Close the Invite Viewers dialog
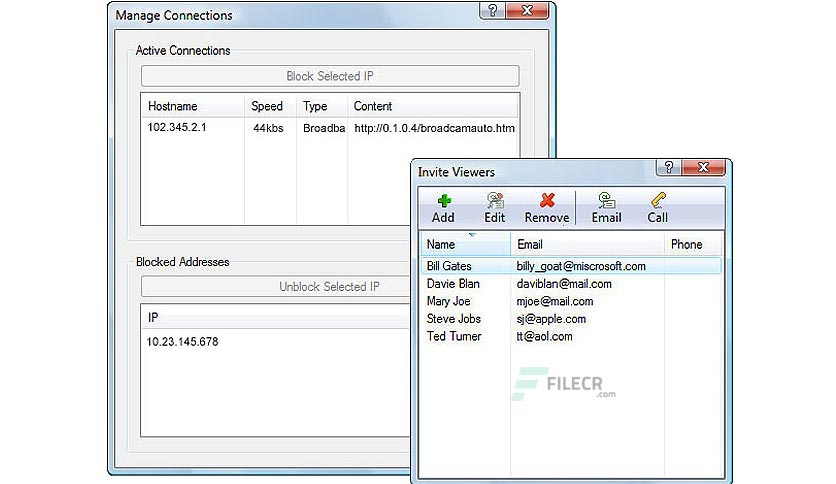Image resolution: width=836 pixels, height=484 pixels. pyautogui.click(x=703, y=167)
